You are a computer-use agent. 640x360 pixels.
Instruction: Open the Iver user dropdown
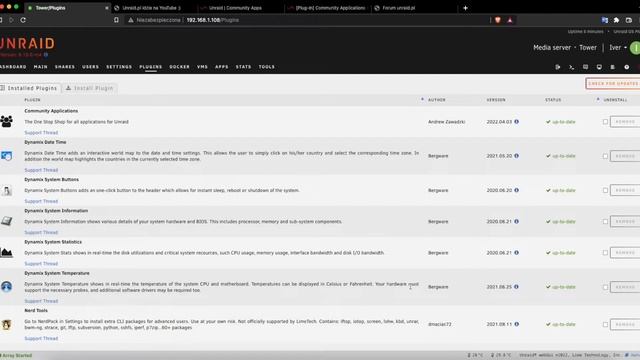click(618, 48)
